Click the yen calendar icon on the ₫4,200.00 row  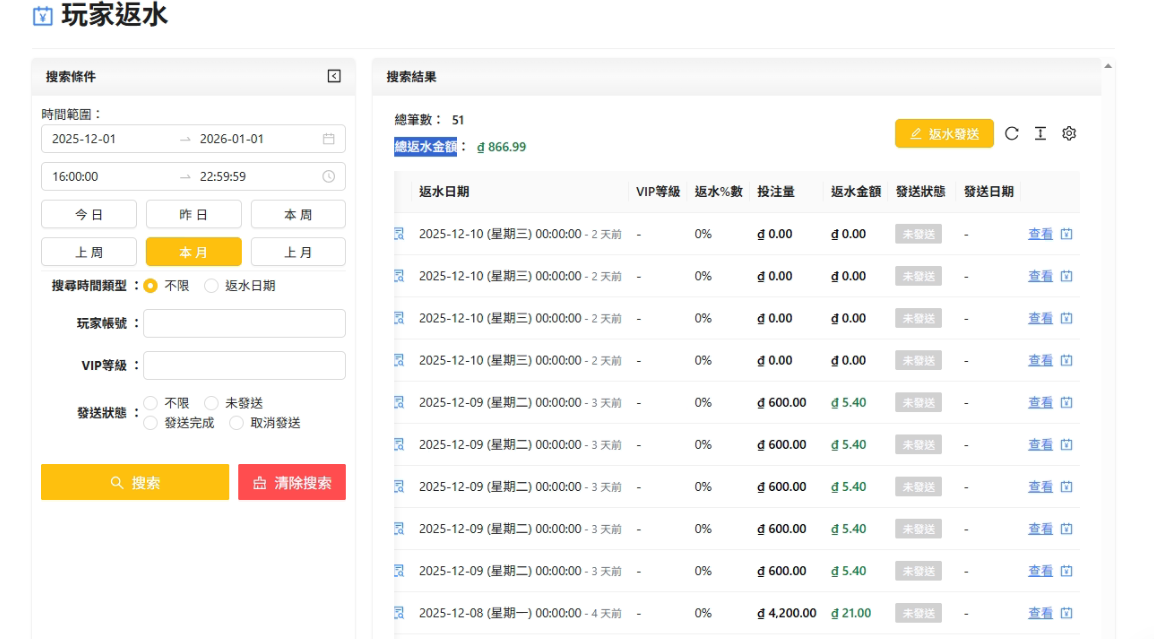(x=1066, y=613)
